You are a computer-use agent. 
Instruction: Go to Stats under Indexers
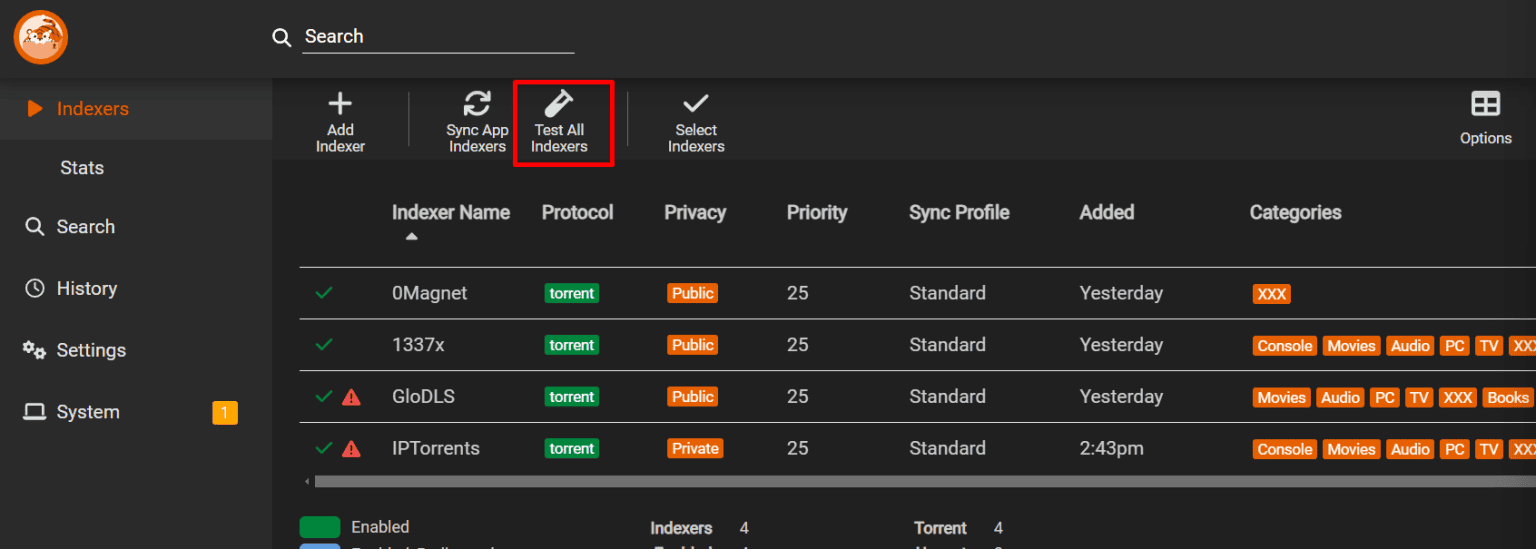82,168
